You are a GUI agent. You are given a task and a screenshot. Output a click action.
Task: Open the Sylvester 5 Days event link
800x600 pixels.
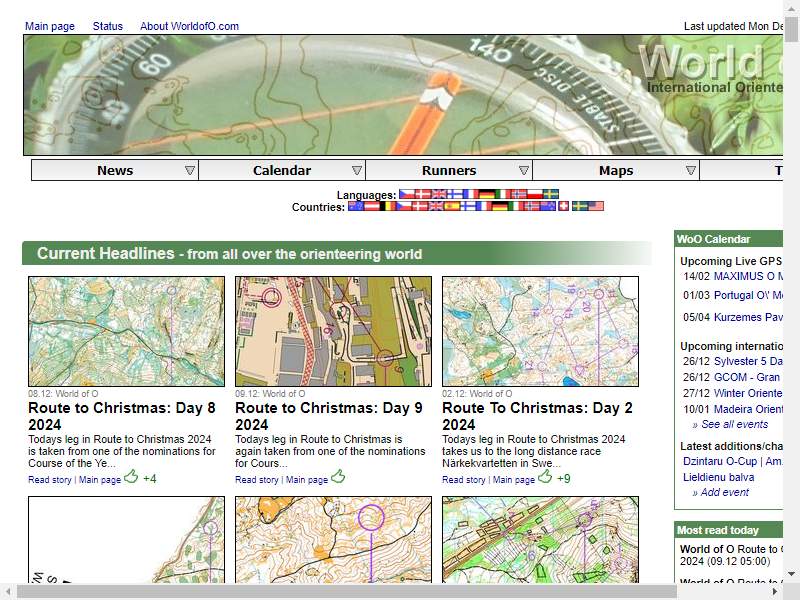748,361
